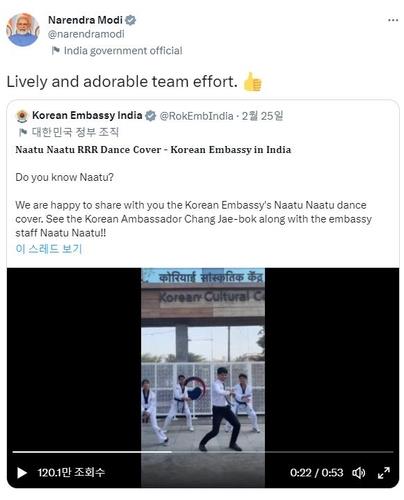The image size is (404, 500).
Task: Mute the video with the speaker icon
Action: pos(359,473)
